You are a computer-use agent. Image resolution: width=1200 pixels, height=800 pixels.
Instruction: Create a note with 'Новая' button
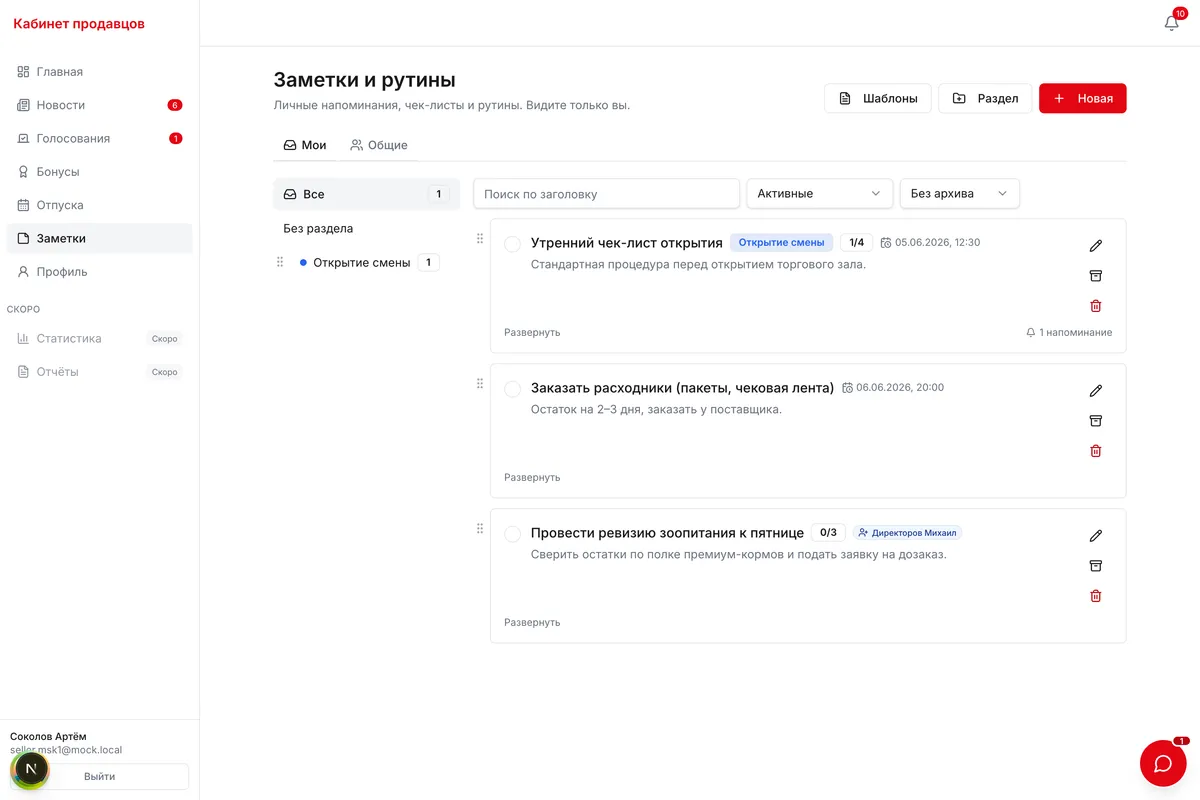[1083, 98]
